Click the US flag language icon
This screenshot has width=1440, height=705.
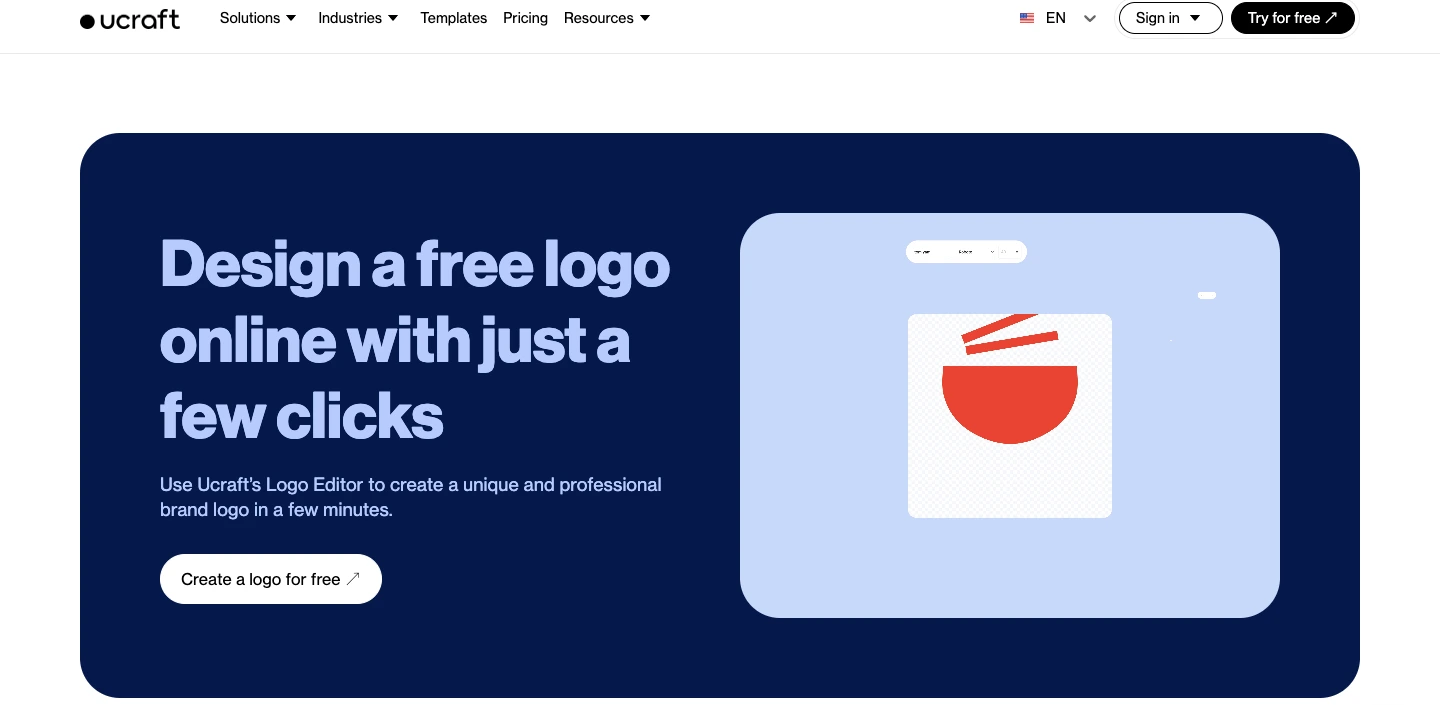(x=1027, y=18)
